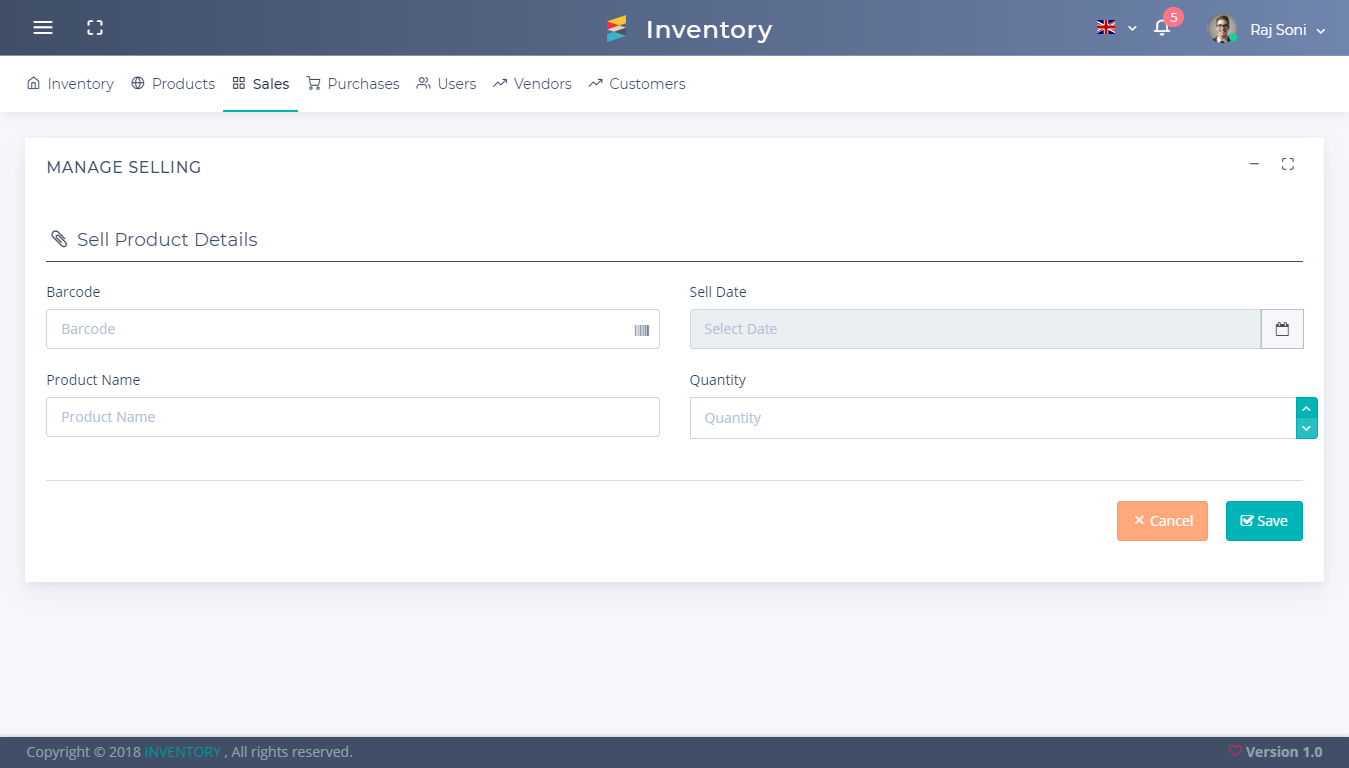Image resolution: width=1349 pixels, height=768 pixels.
Task: Focus the Product Name input field
Action: pyautogui.click(x=353, y=417)
